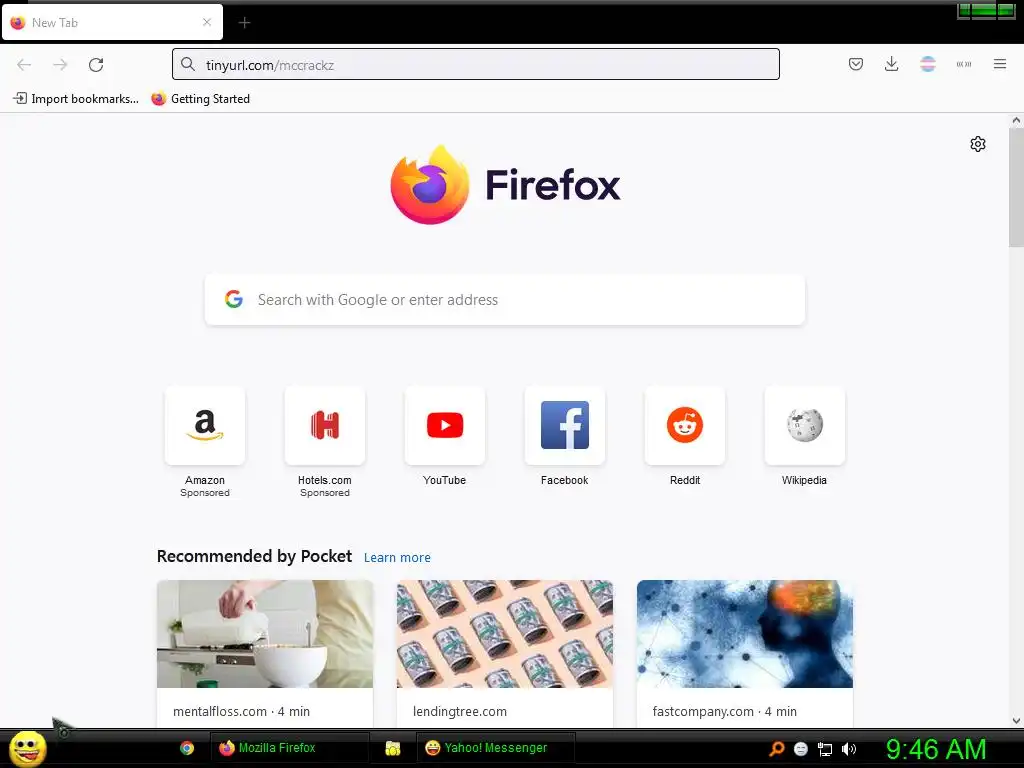The height and width of the screenshot is (768, 1024).
Task: Launch Chrome from the taskbar
Action: 187,748
